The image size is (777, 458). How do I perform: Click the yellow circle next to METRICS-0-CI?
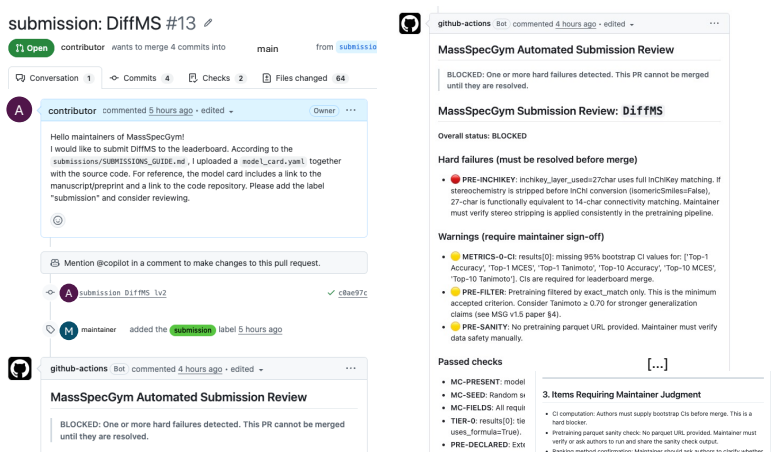(x=455, y=256)
